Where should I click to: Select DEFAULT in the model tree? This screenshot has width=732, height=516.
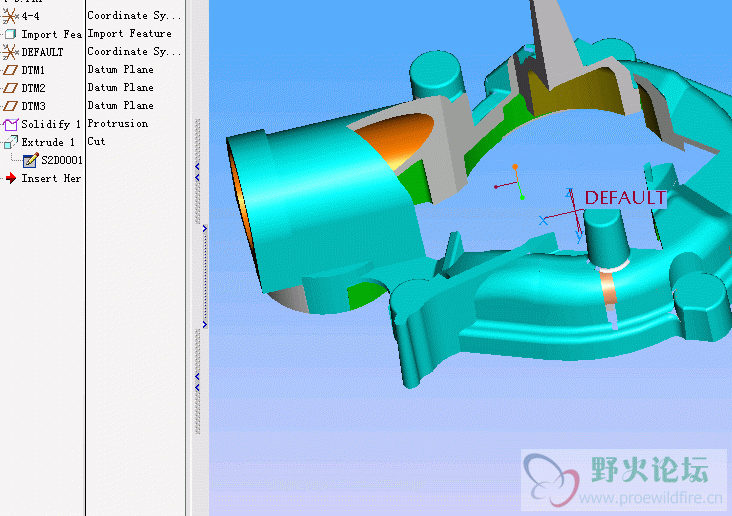[42, 52]
